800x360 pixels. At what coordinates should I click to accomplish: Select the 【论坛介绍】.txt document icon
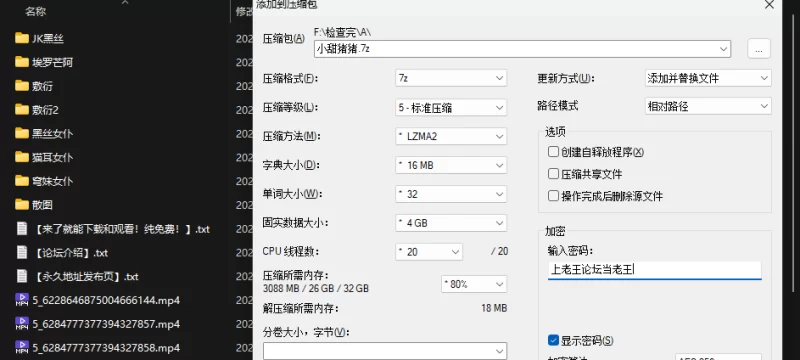coord(21,252)
